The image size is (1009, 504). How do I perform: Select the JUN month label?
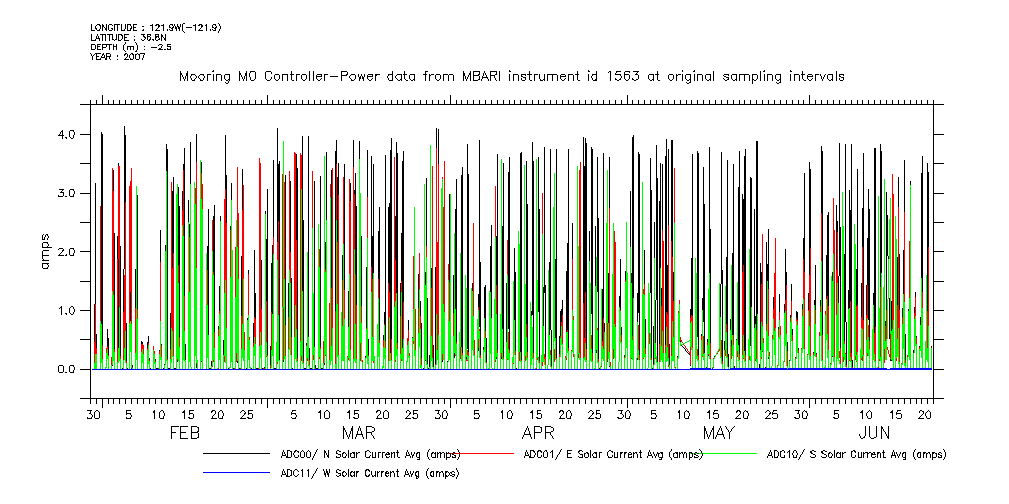875,433
